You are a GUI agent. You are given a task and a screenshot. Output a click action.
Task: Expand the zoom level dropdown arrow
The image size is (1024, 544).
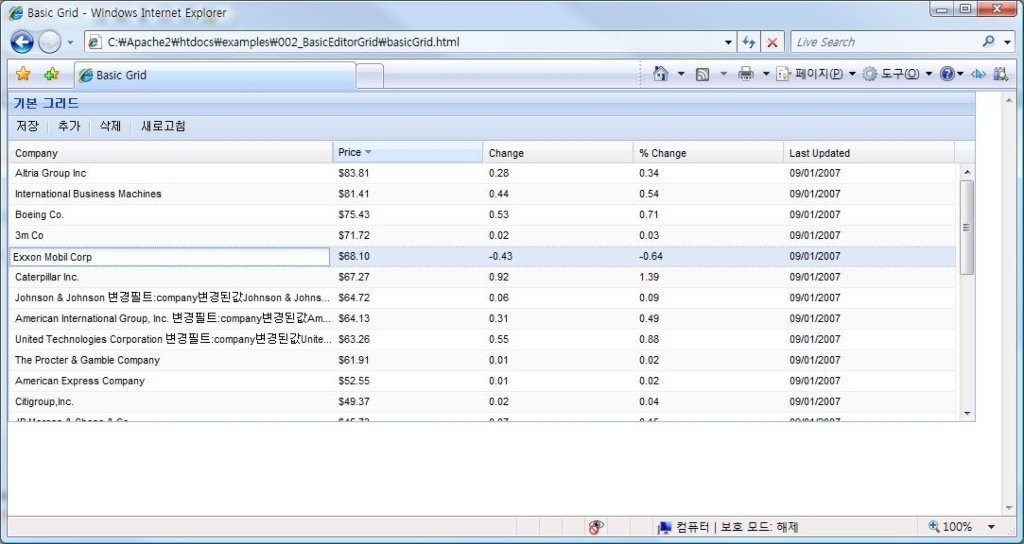pos(991,527)
